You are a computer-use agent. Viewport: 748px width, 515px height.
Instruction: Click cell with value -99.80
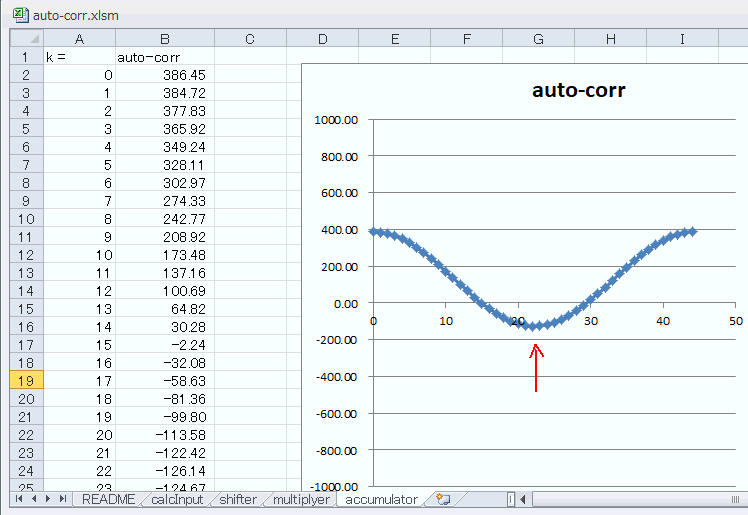(x=165, y=416)
